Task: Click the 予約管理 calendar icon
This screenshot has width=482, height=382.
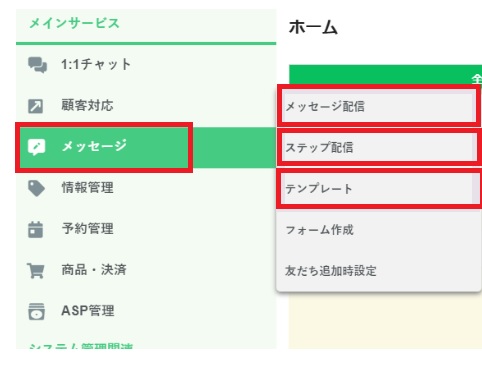Action: (x=35, y=229)
